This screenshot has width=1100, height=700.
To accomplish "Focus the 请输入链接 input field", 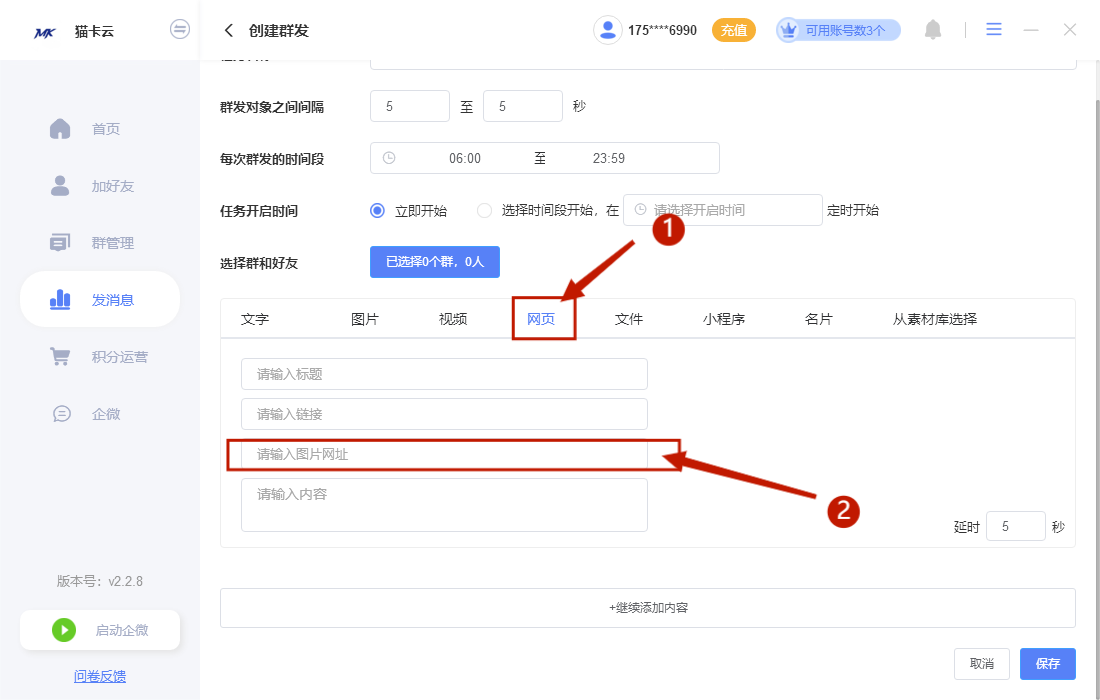I will (444, 414).
